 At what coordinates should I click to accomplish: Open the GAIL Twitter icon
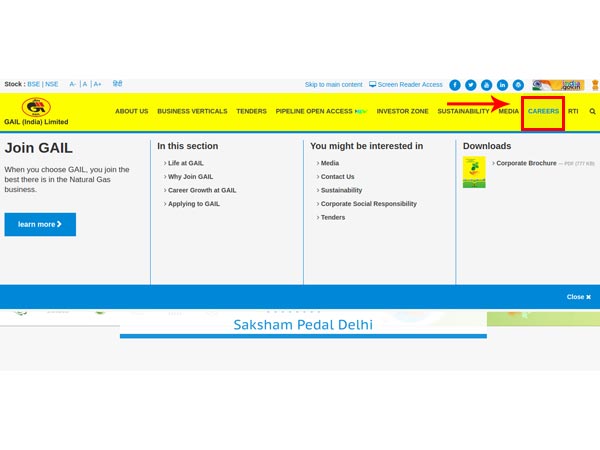(471, 85)
